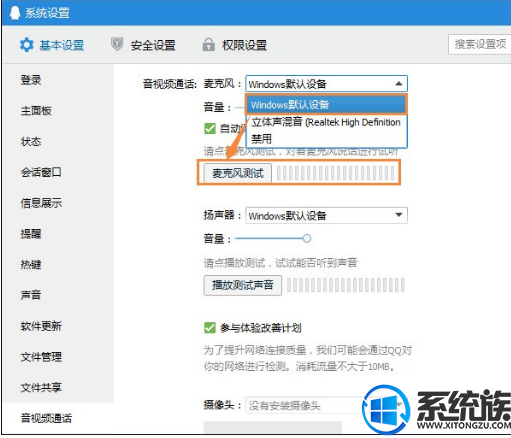This screenshot has height=438, width=511.
Task: Click the gear icon for 基本设置
Action: (27, 45)
